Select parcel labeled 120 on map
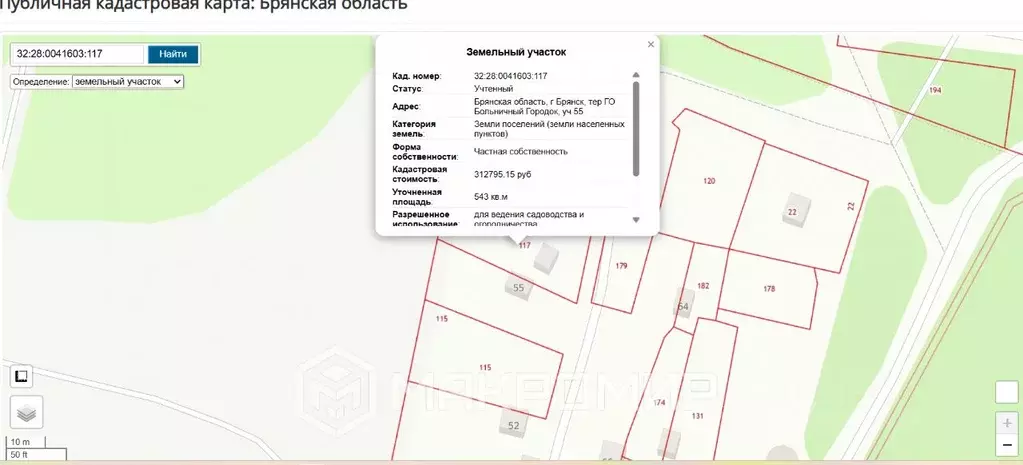1023x465 pixels. [x=709, y=181]
